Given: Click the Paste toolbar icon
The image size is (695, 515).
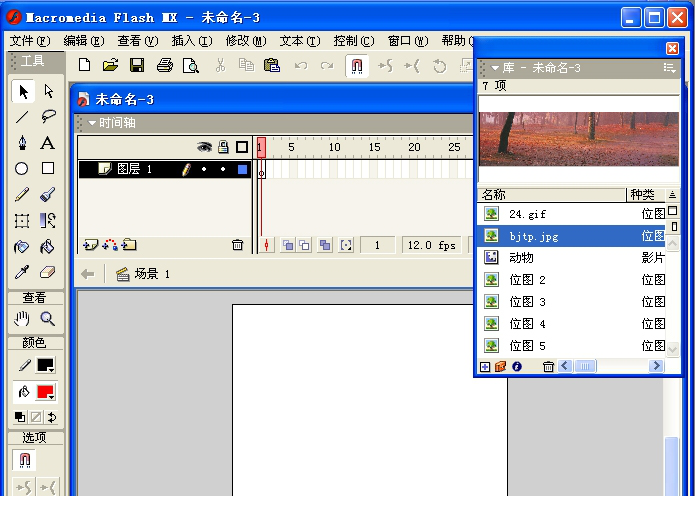Looking at the screenshot, I should coord(272,66).
